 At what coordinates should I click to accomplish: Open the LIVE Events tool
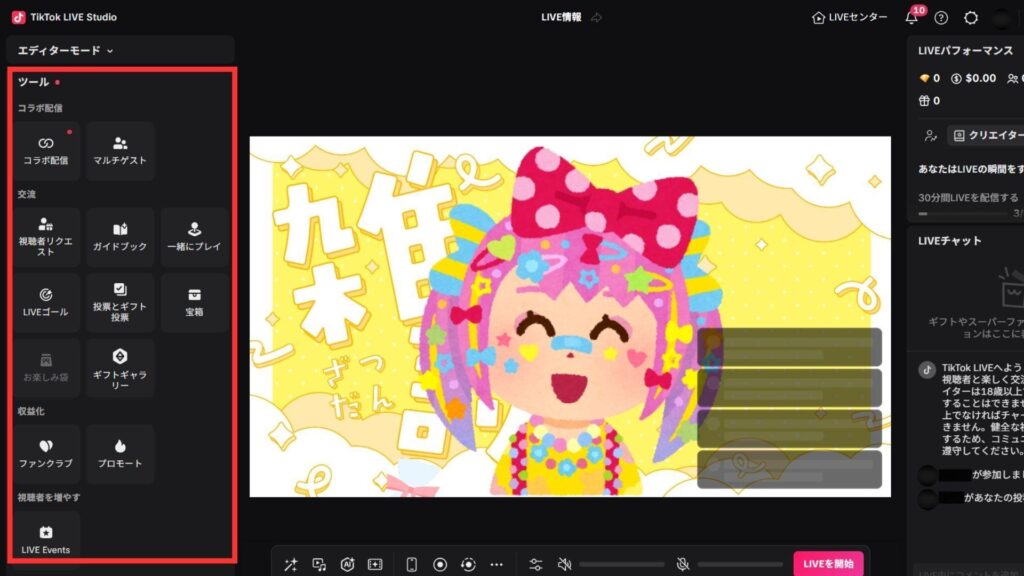pos(46,540)
